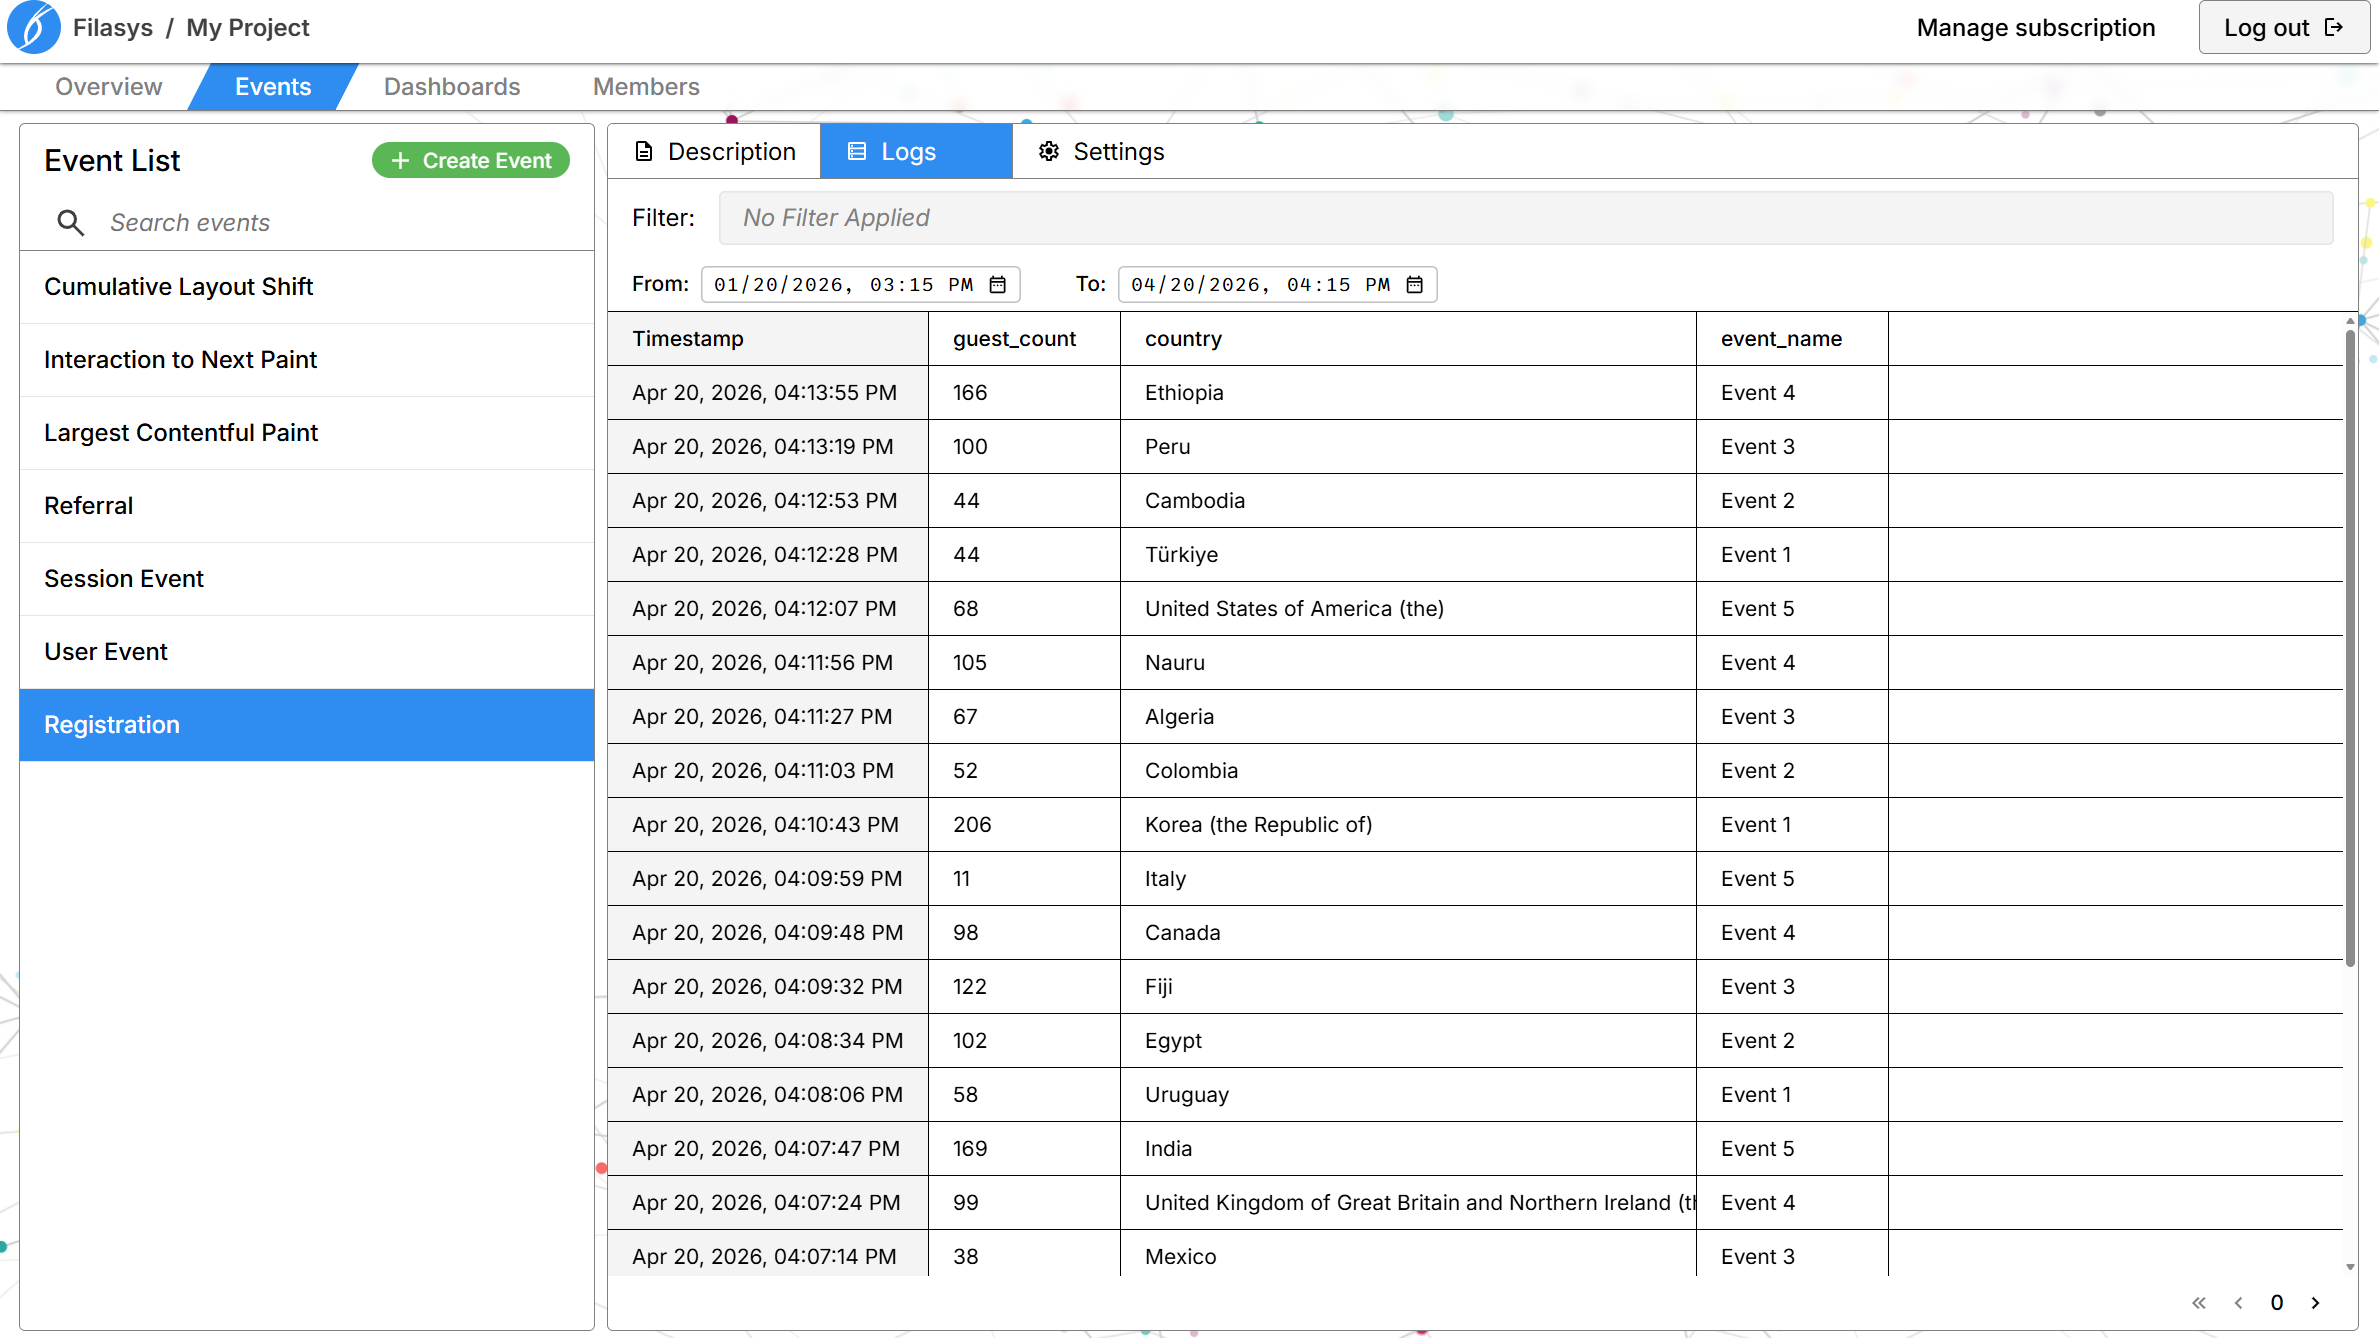Click the logs table vertical scrollbar
Image resolution: width=2379 pixels, height=1338 pixels.
(2349, 650)
